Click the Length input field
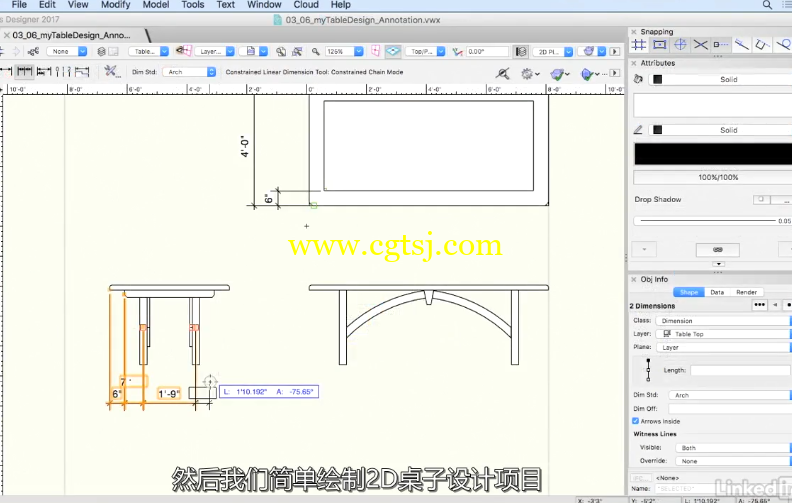Viewport: 792px width, 503px height. click(x=738, y=370)
